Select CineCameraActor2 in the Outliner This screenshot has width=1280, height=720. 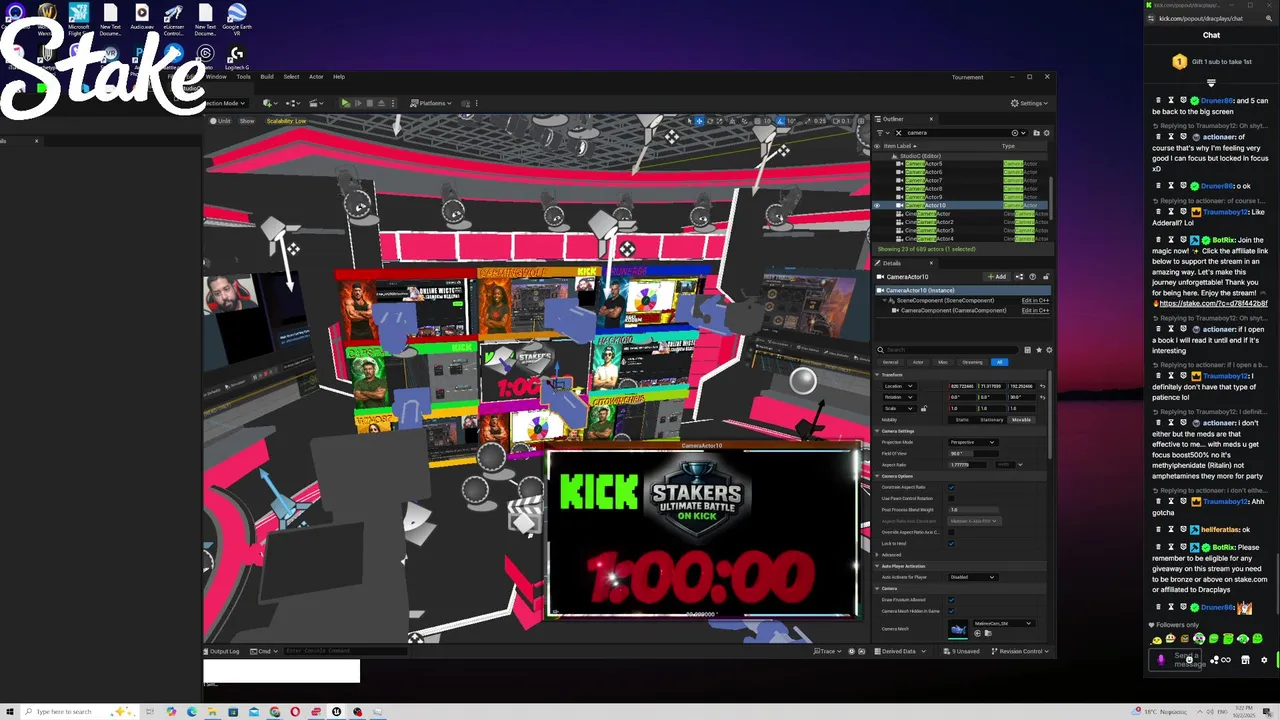click(x=929, y=222)
